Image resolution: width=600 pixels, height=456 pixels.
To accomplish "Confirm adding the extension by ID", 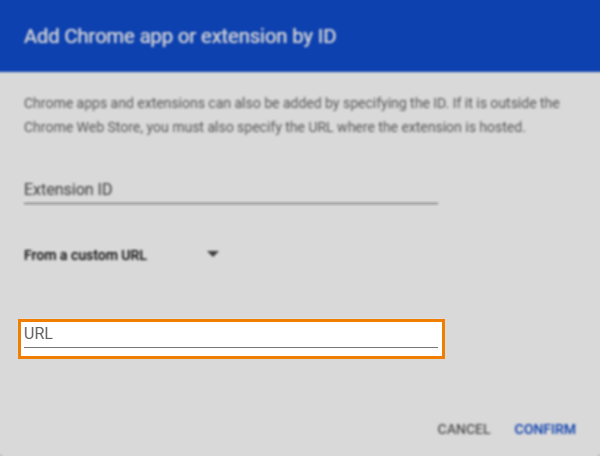I will [545, 429].
